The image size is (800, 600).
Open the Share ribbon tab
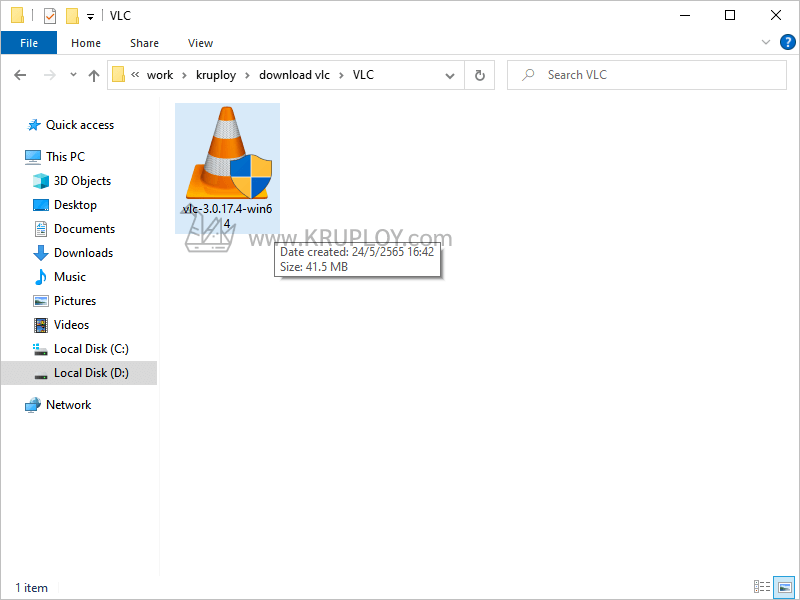[144, 43]
